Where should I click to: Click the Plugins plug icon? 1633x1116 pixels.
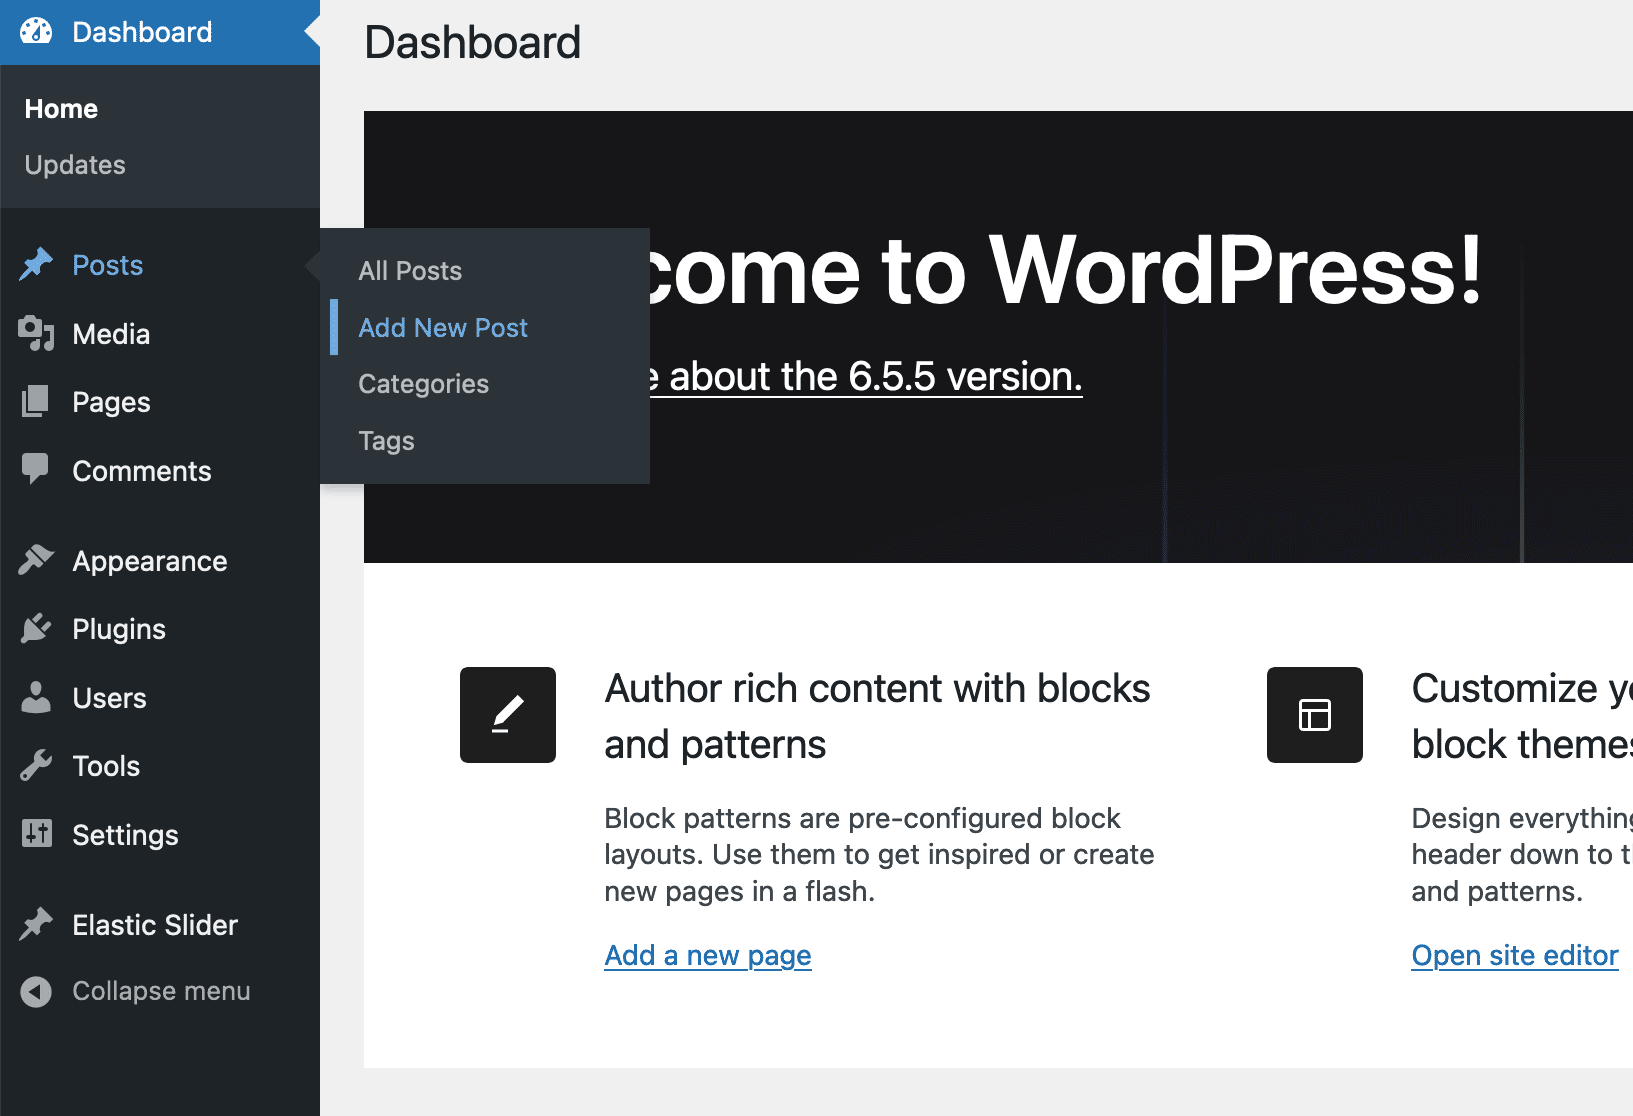coord(36,629)
